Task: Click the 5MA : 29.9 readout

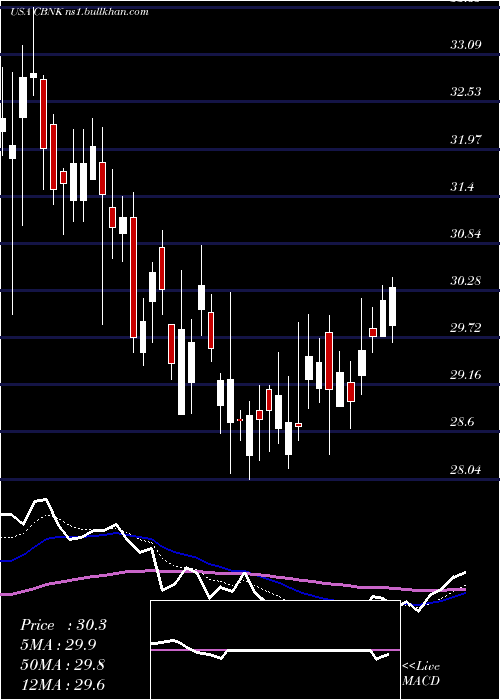Action: pyautogui.click(x=58, y=645)
